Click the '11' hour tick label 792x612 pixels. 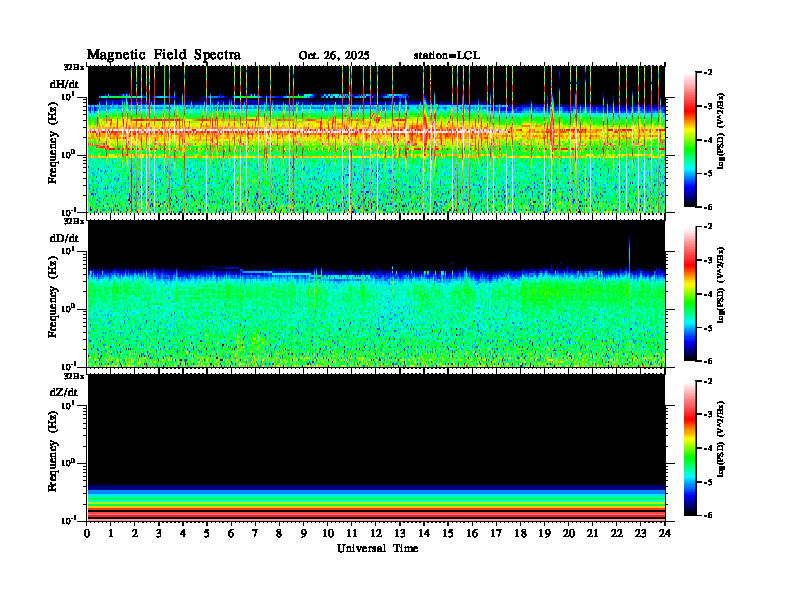pyautogui.click(x=352, y=533)
